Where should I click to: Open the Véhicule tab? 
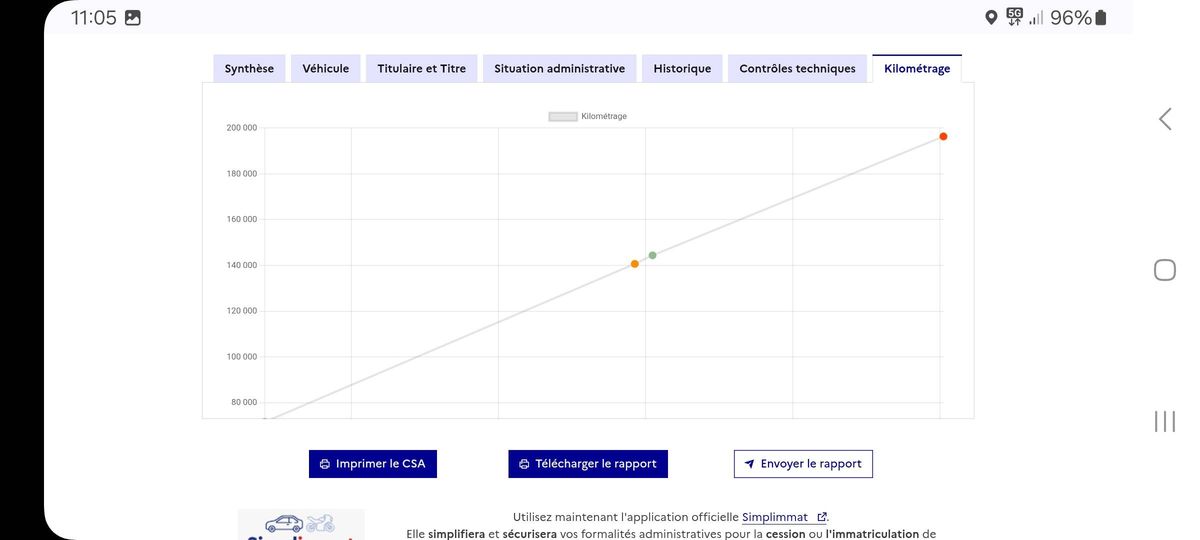click(x=326, y=68)
